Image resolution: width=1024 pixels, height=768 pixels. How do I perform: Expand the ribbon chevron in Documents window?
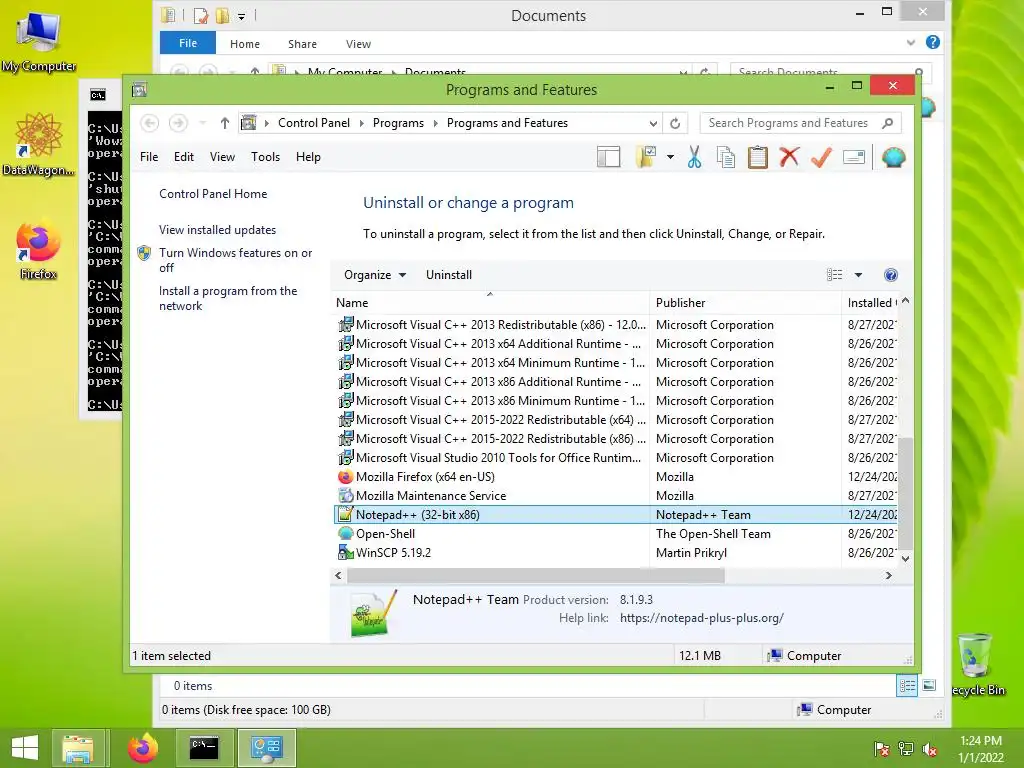911,43
